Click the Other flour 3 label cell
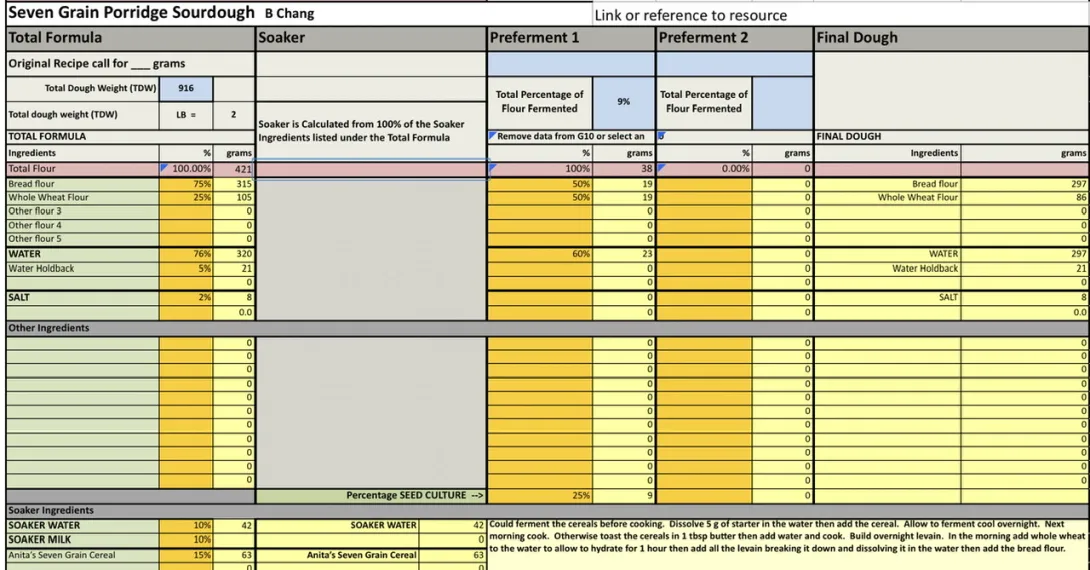The image size is (1090, 570). 82,211
